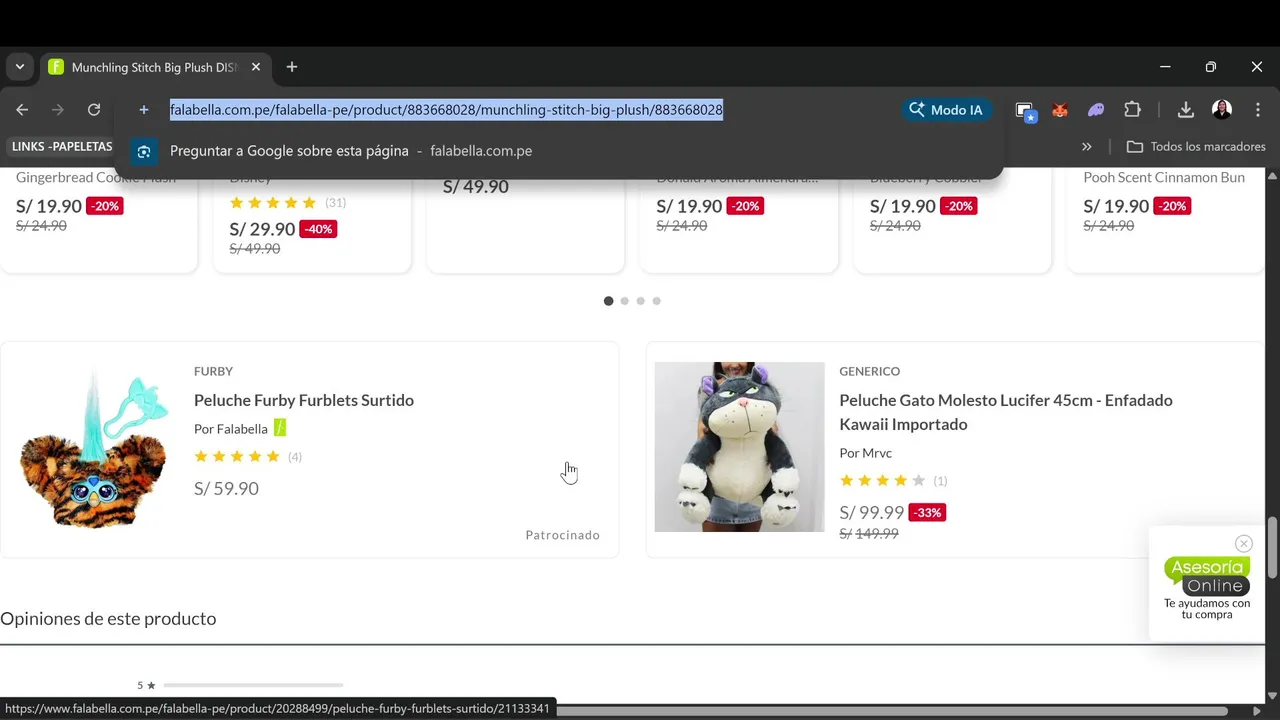1280x720 pixels.
Task: Click the S/ 49.90 price without discount
Action: [476, 187]
